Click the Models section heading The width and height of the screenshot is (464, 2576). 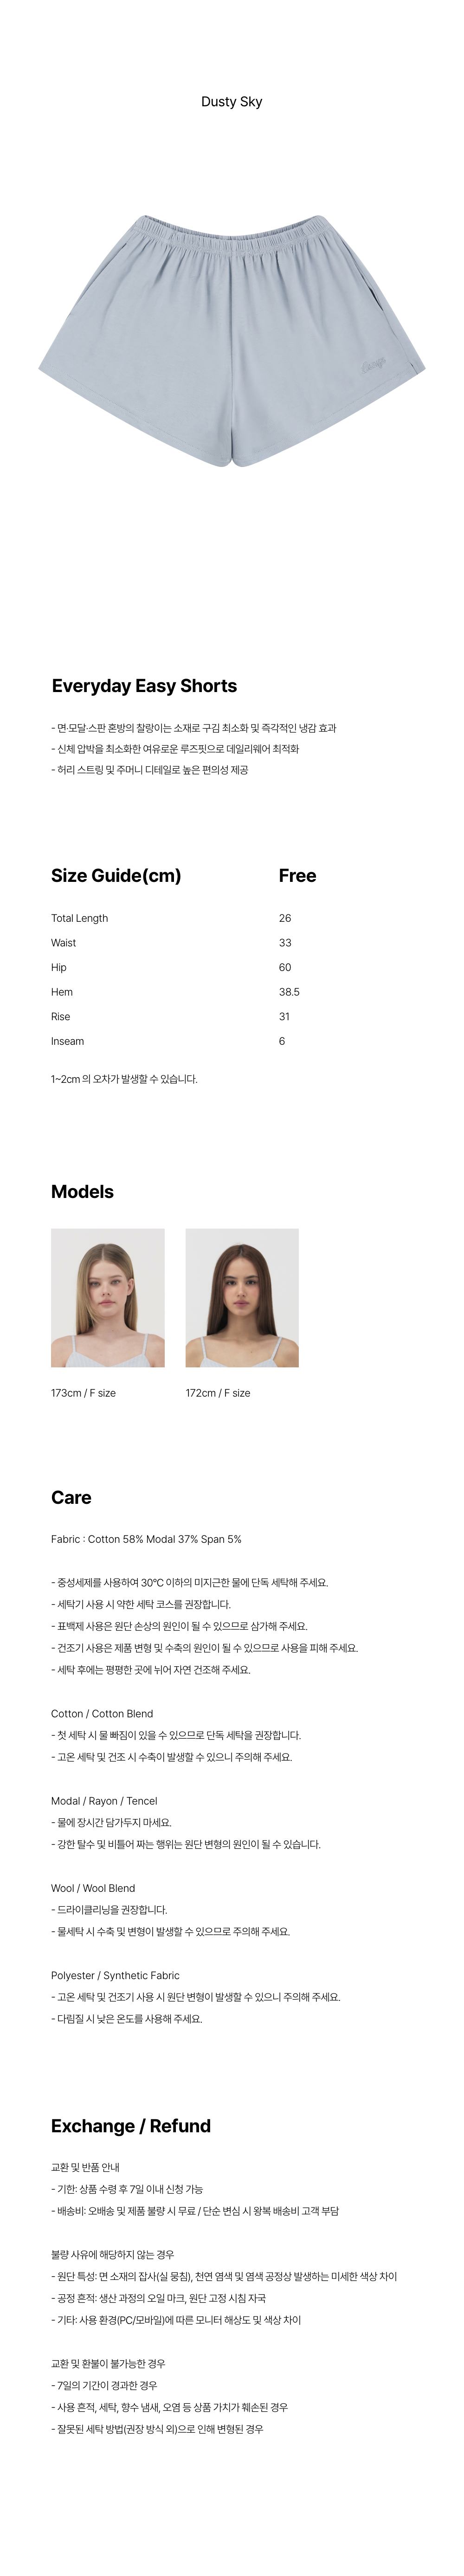(x=82, y=1192)
